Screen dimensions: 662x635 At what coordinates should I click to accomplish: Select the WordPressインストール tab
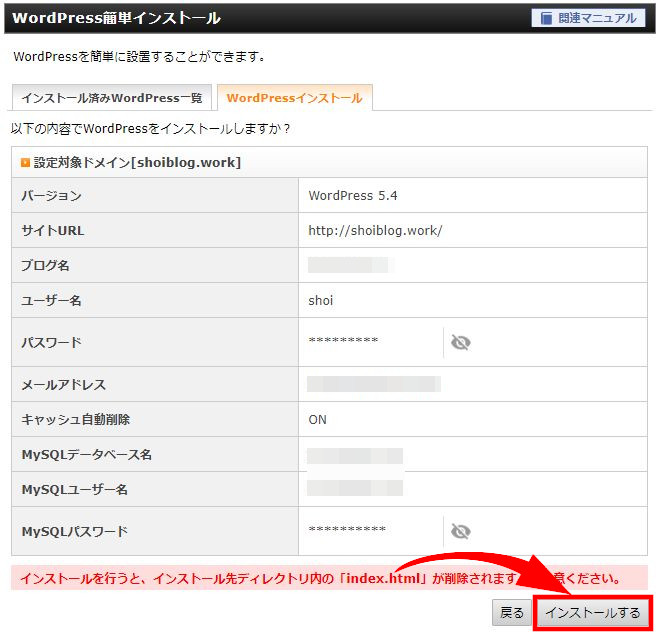click(295, 98)
